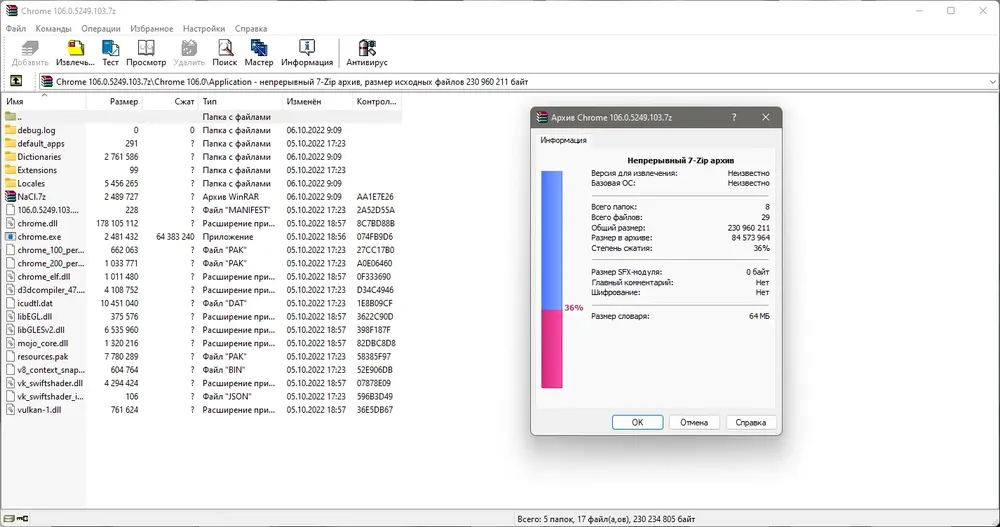The width and height of the screenshot is (1000, 527).
Task: Click the Информация toolbar icon
Action: click(307, 52)
